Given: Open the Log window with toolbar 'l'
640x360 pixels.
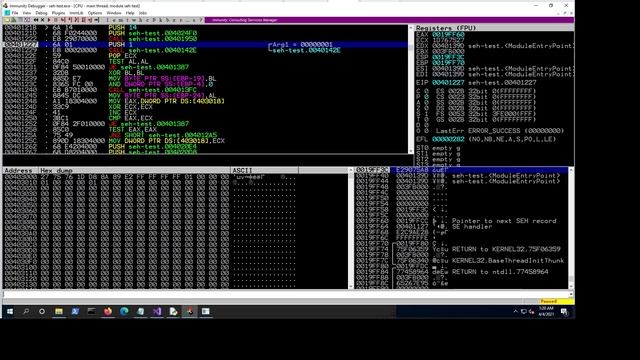Looking at the screenshot, I should (x=107, y=20).
